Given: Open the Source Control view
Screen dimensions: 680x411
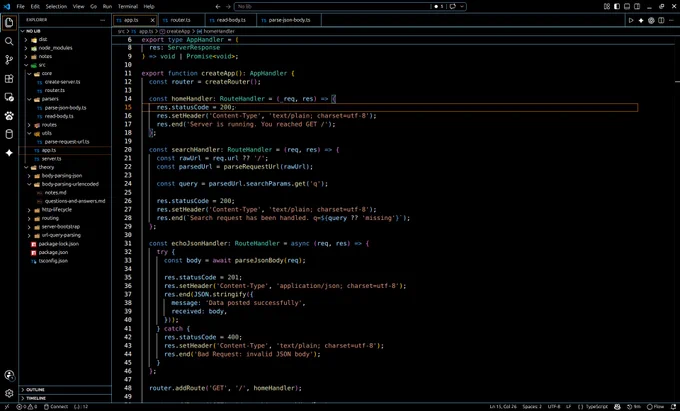Looking at the screenshot, I should pyautogui.click(x=9, y=60).
